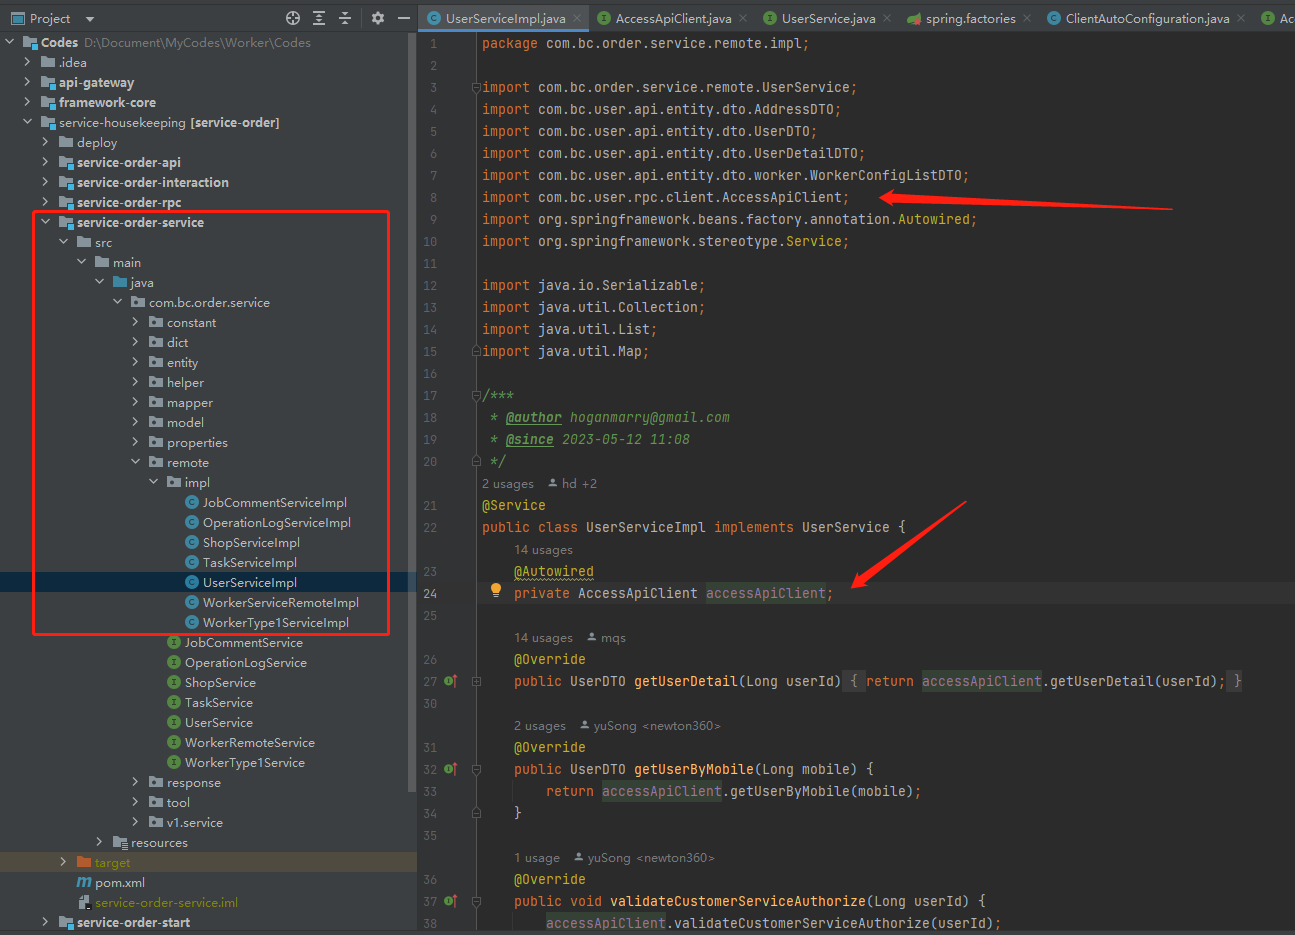Click implements gutter icon at line 32

(451, 769)
